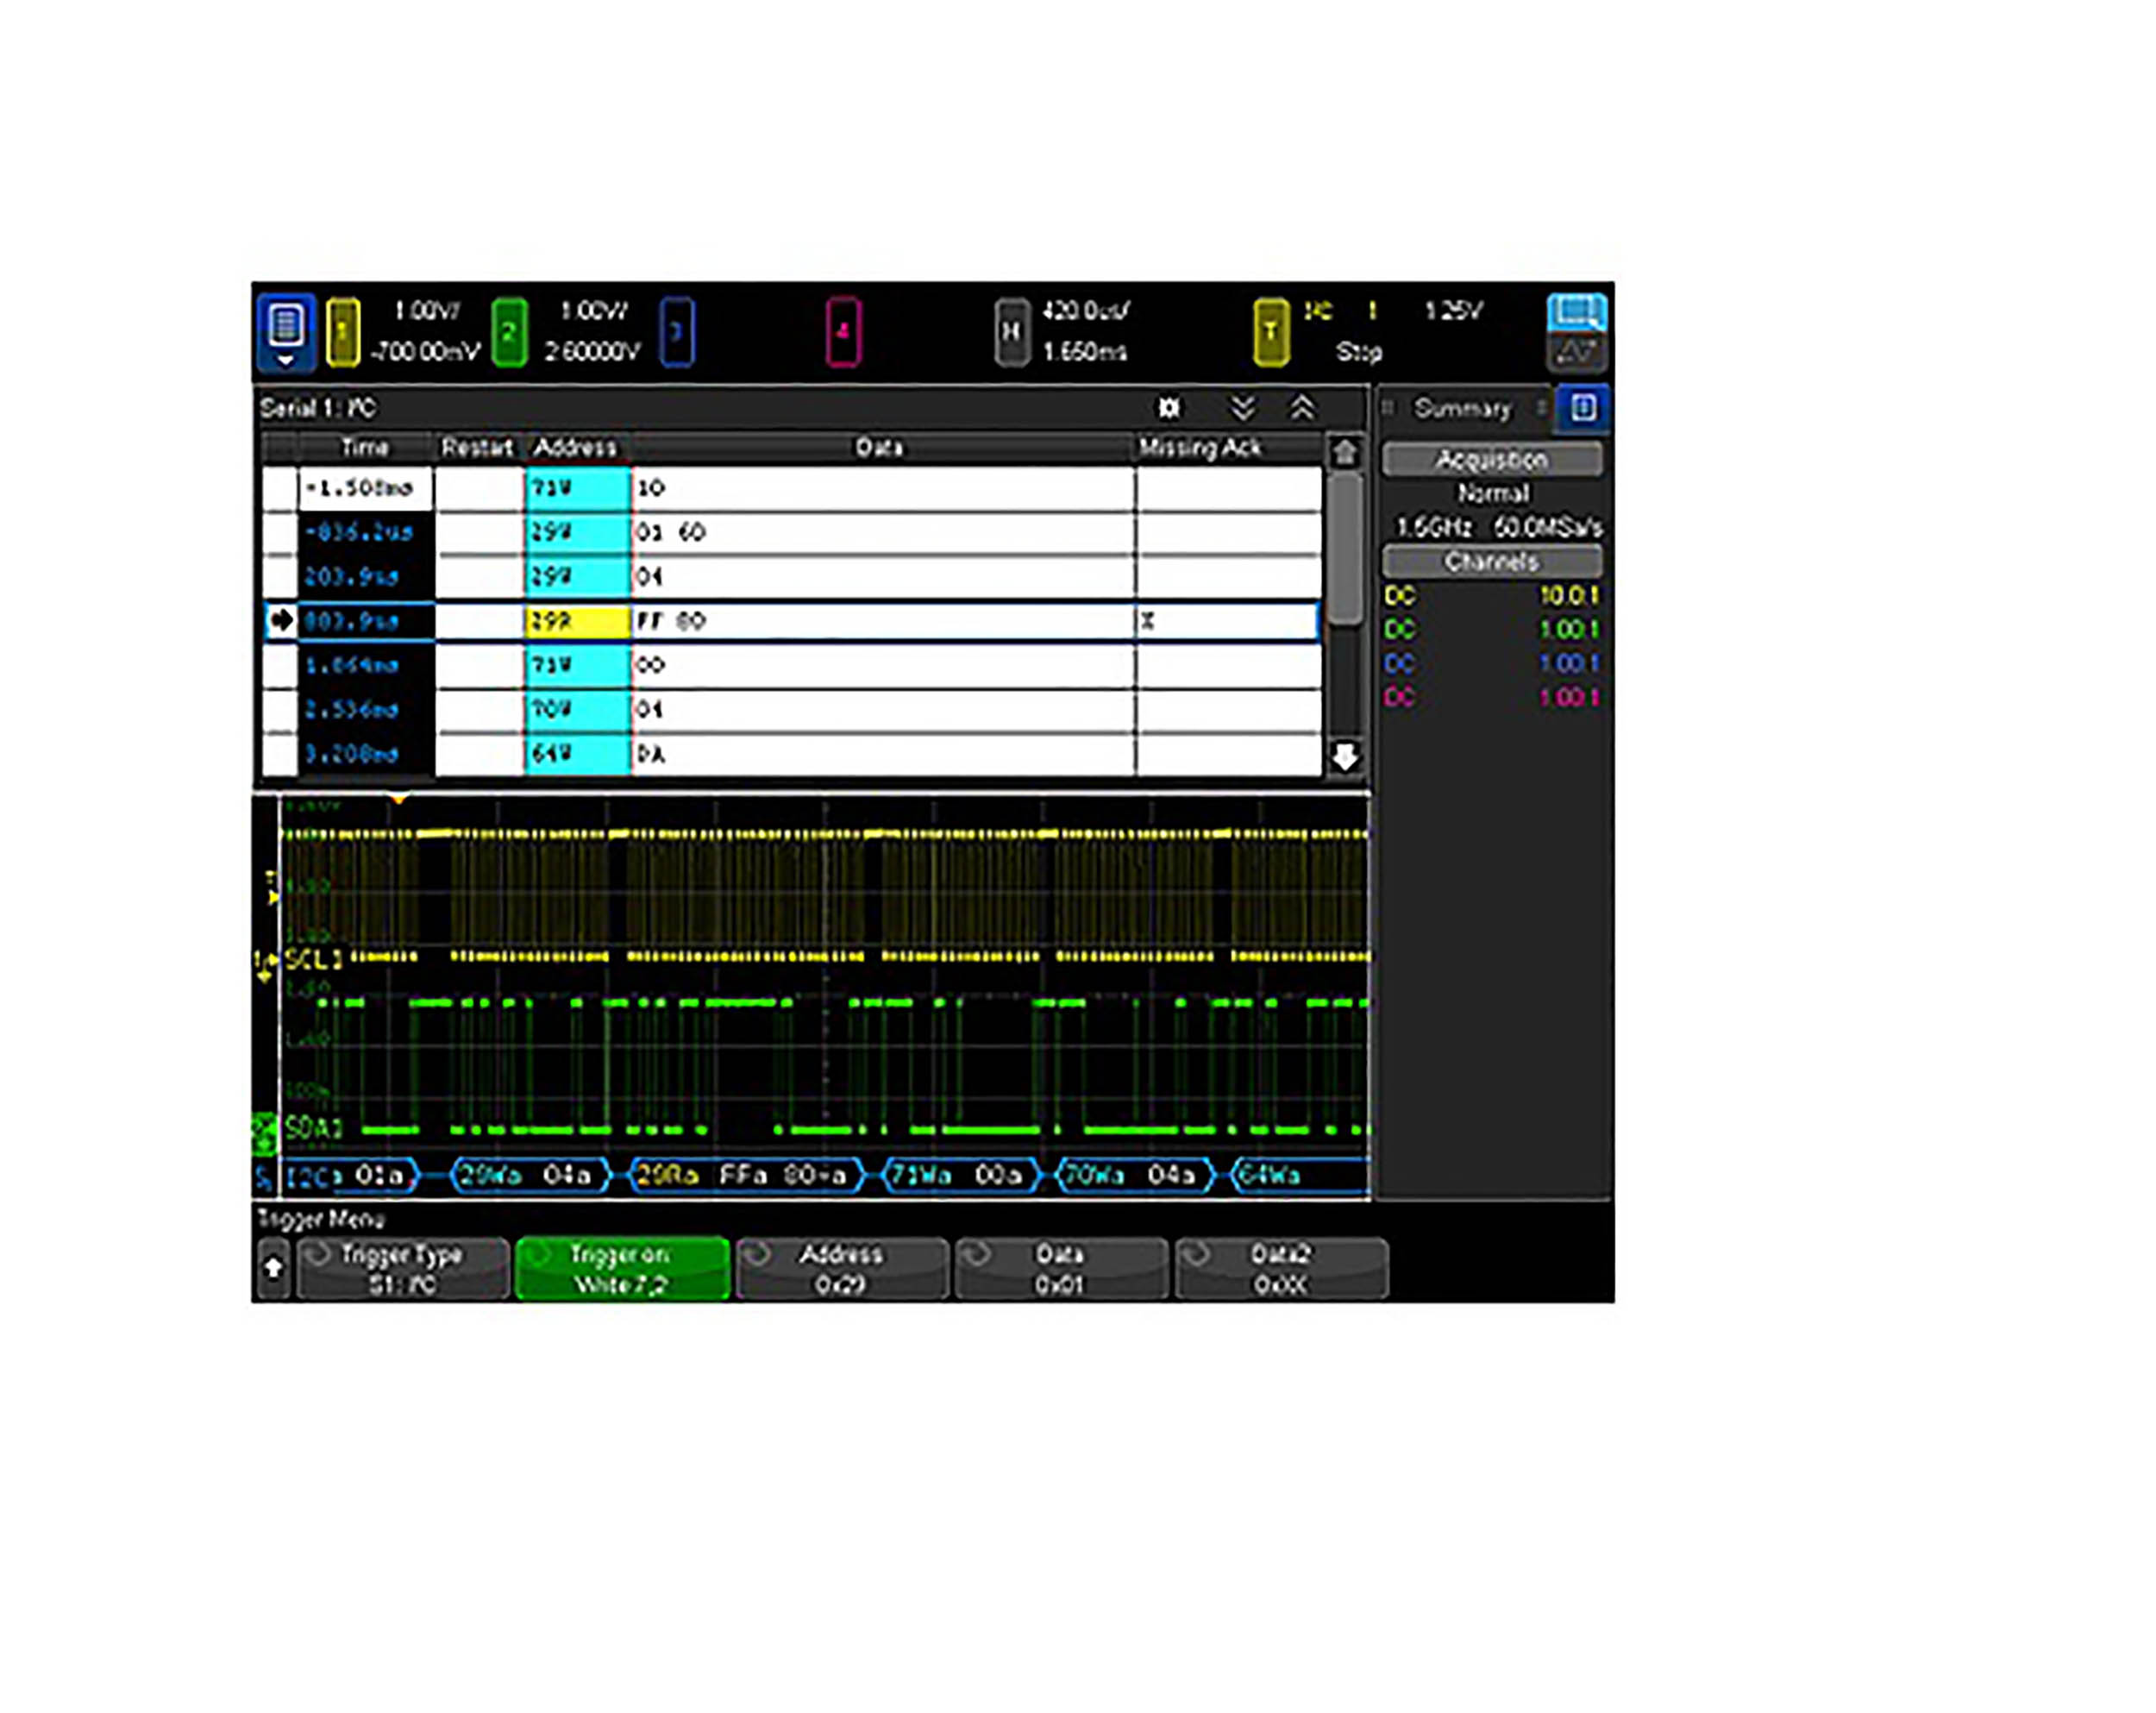Open the horizontal H settings icon

tap(1011, 331)
